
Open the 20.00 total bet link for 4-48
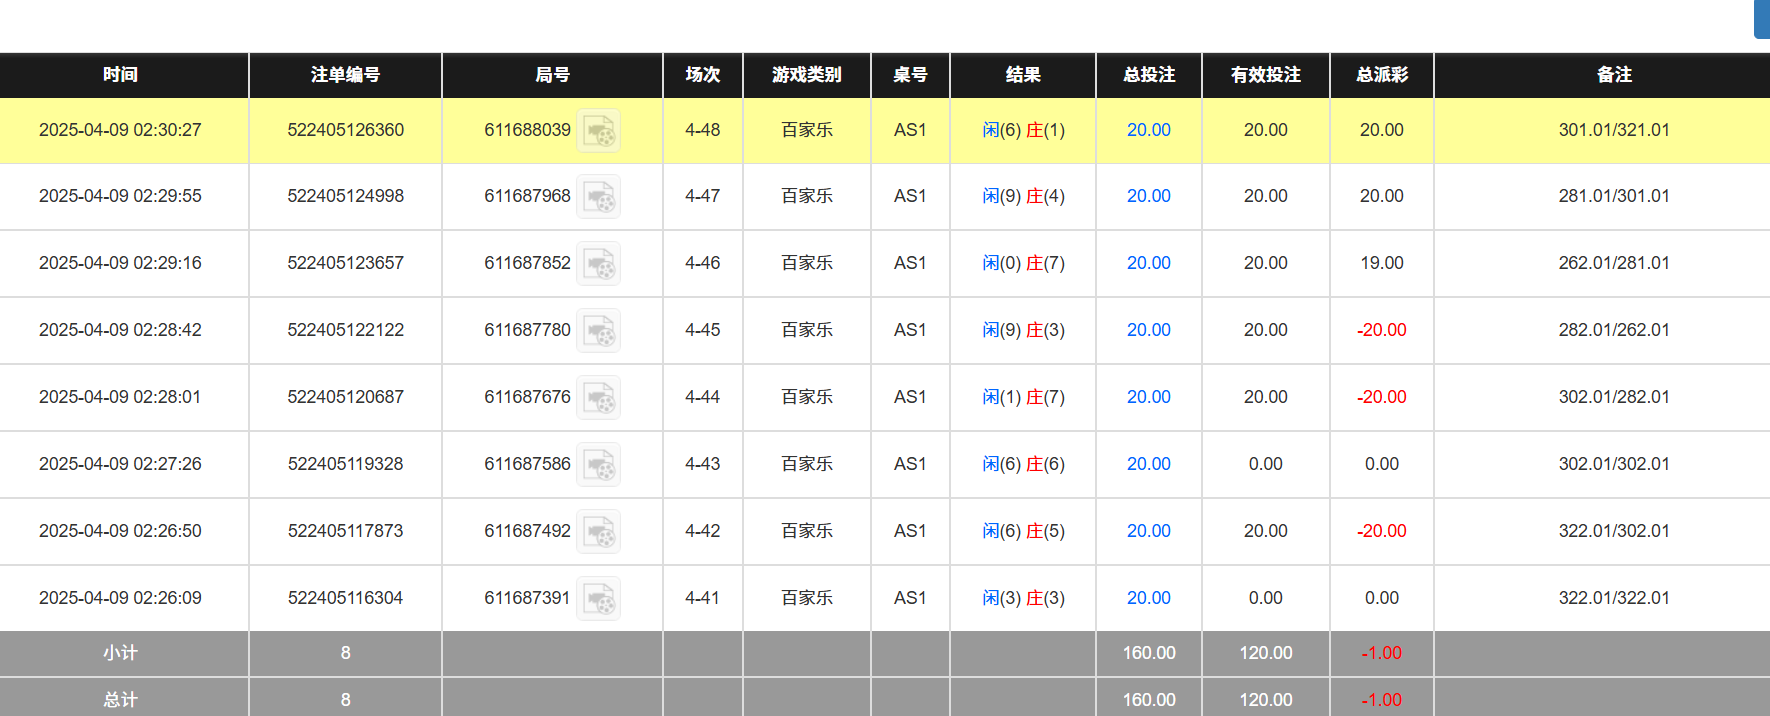click(x=1148, y=130)
